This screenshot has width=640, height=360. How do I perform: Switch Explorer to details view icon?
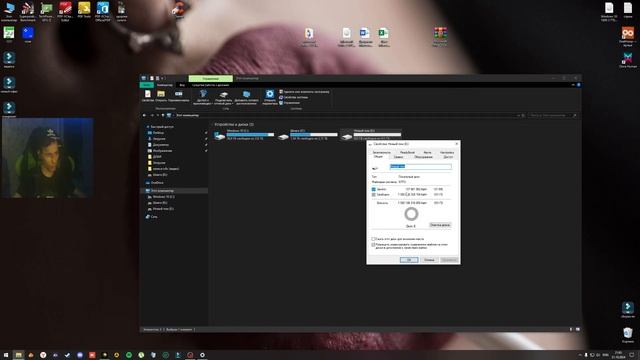[571, 329]
